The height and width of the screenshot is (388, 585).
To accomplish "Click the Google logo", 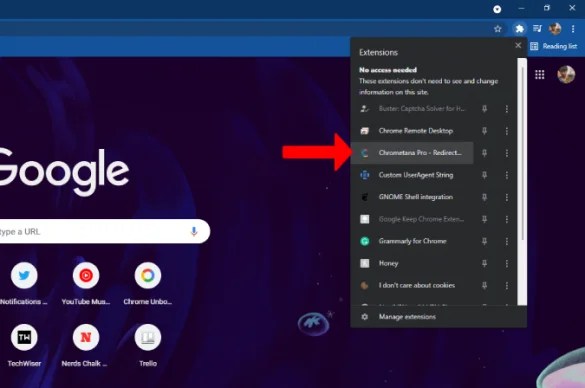I will click(x=64, y=172).
